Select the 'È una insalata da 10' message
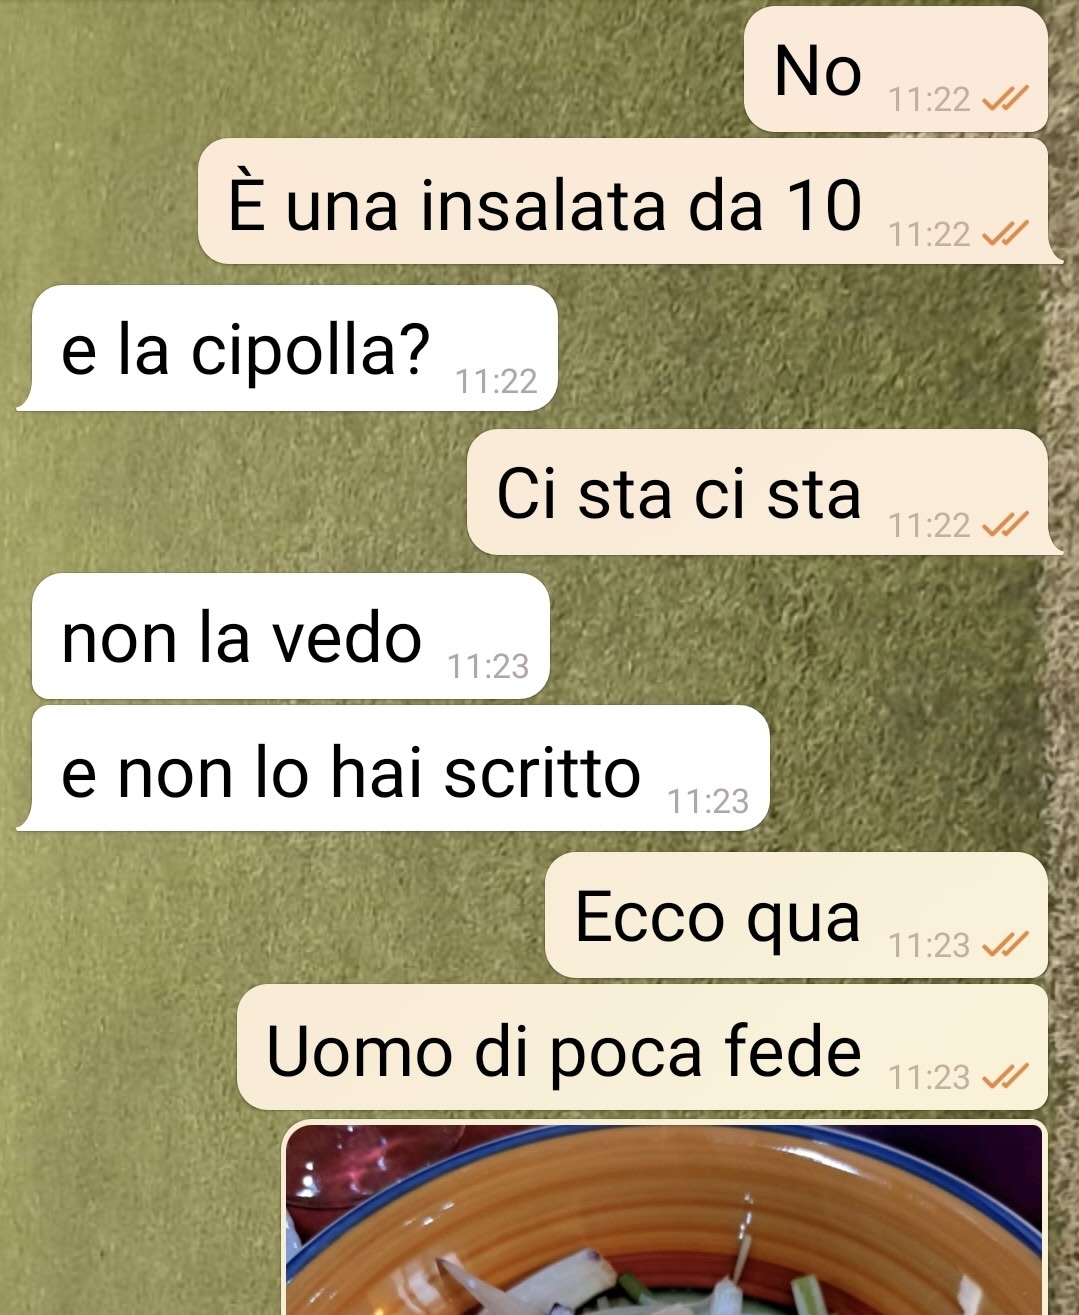The image size is (1079, 1315). click(x=630, y=201)
